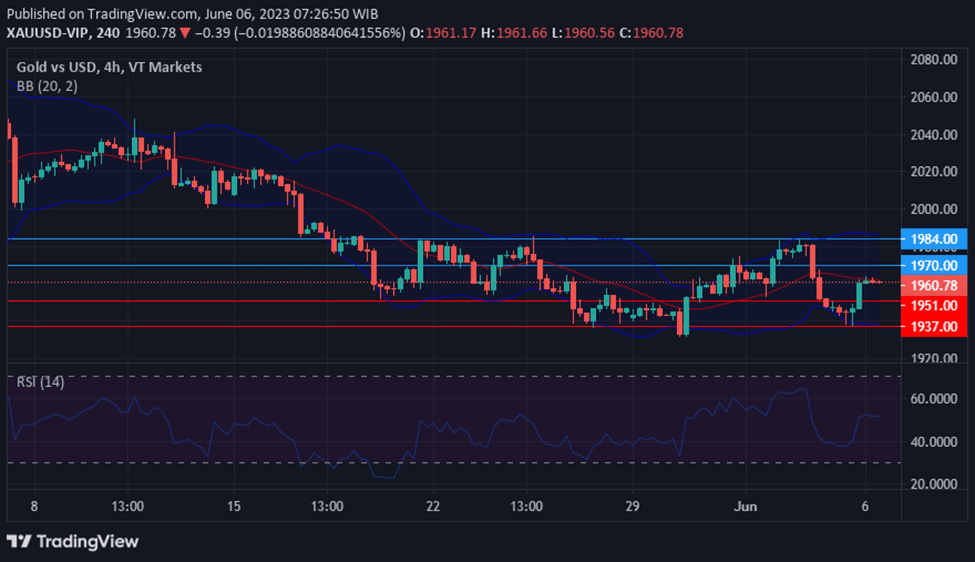This screenshot has height=562, width=975.
Task: Click the date label 29 on time axis
Action: 632,506
